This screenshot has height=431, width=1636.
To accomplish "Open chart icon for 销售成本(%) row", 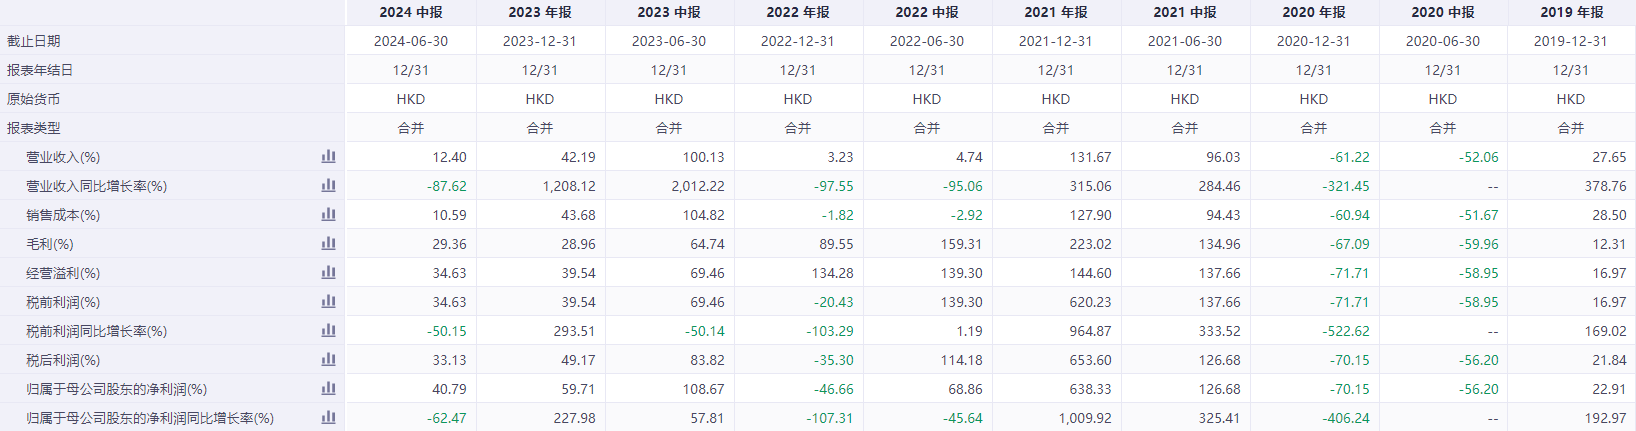I will click(328, 215).
